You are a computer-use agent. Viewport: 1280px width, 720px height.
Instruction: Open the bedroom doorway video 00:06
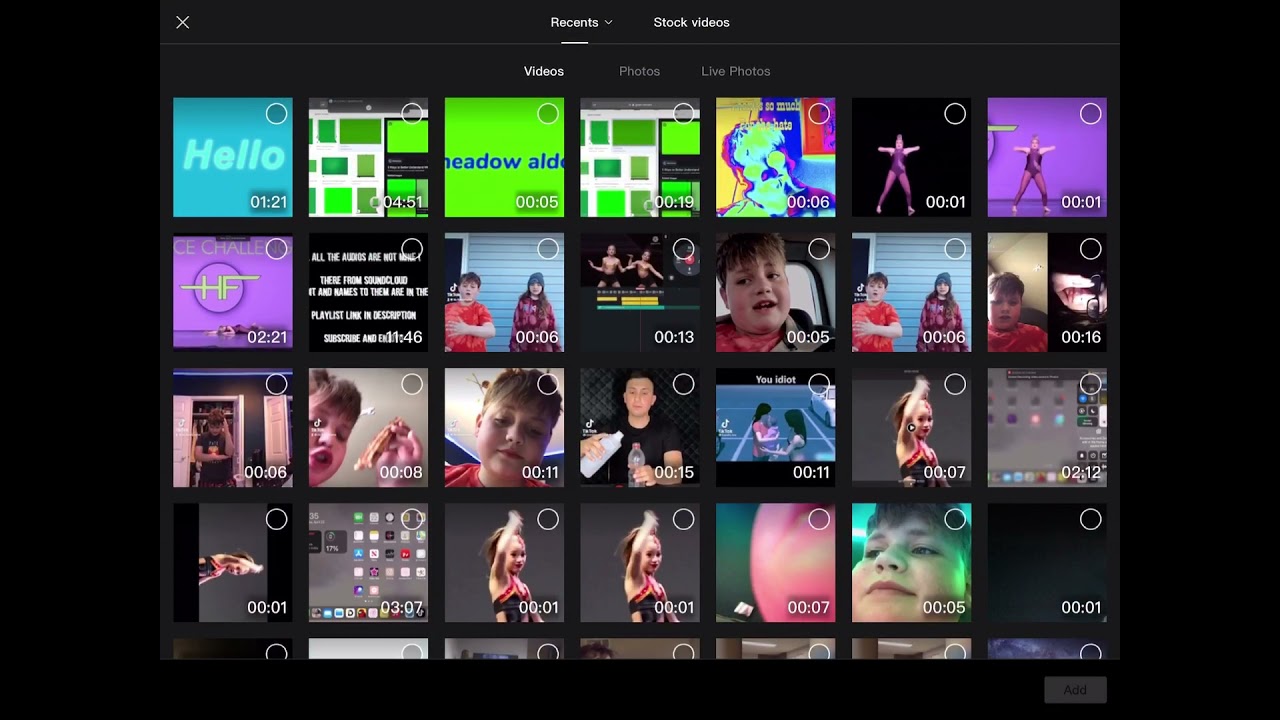(x=233, y=427)
